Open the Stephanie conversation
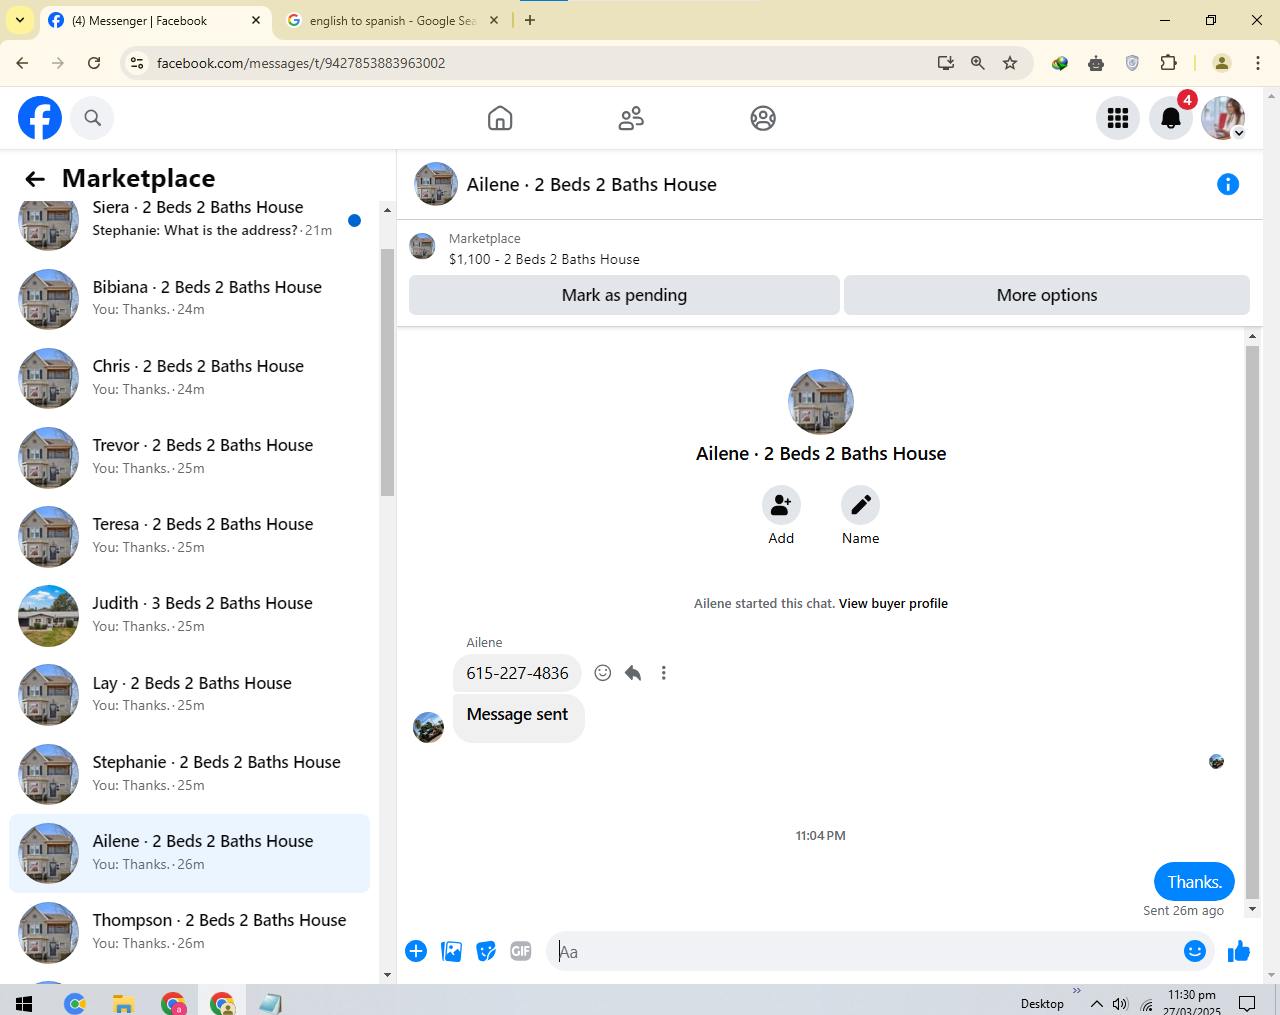1280x1015 pixels. point(190,773)
